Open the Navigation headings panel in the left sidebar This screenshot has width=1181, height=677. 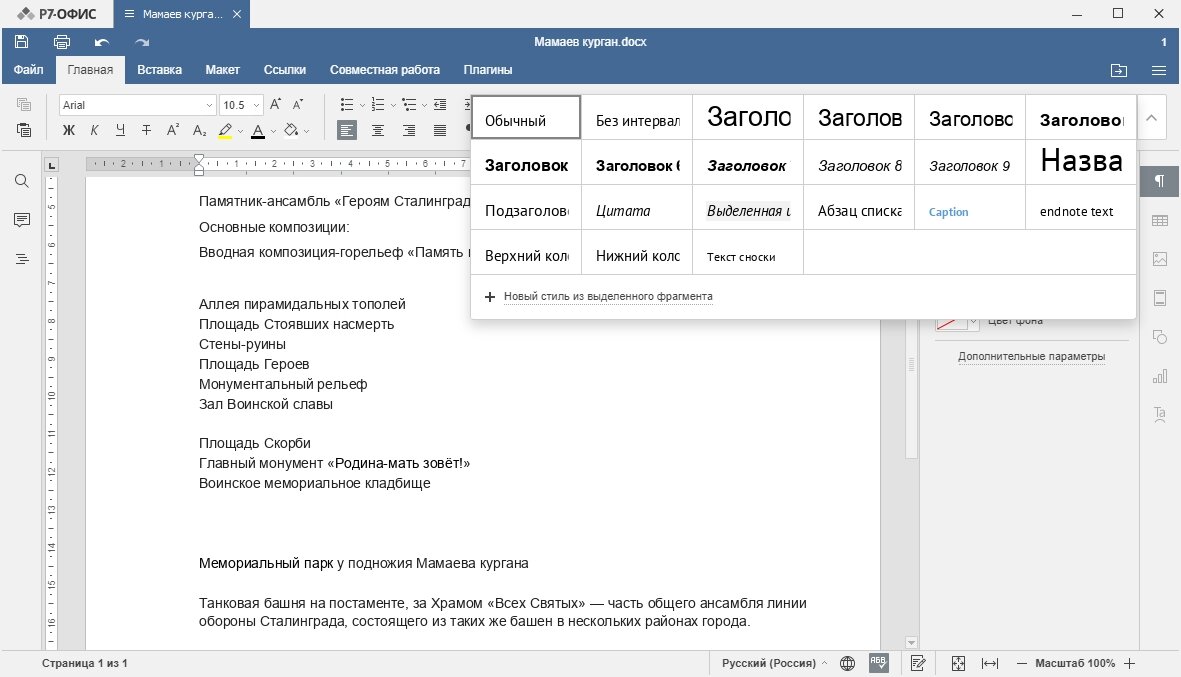coord(22,259)
